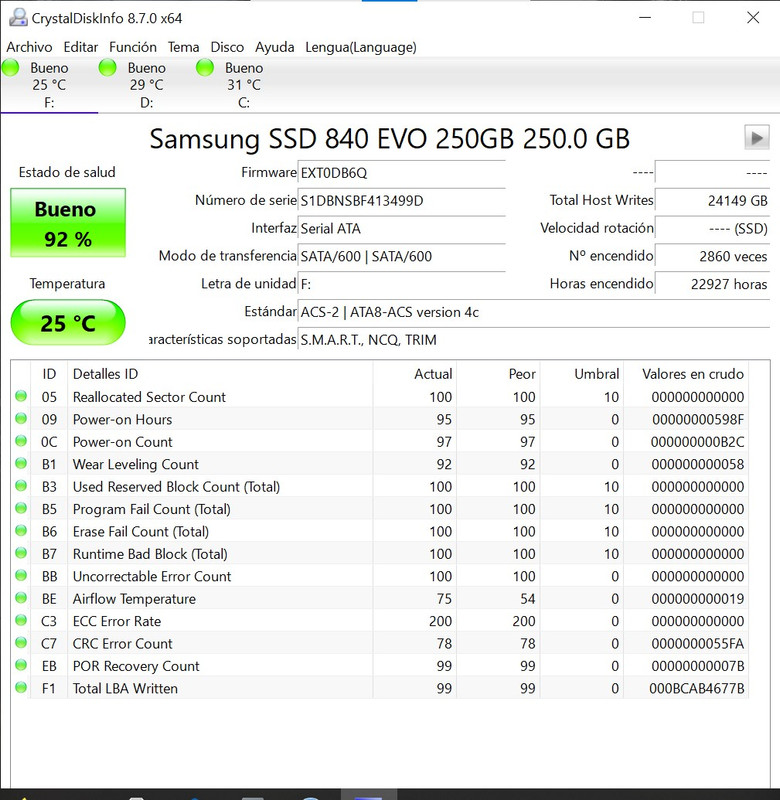Click the Estándar field ACS-2
Viewport: 780px width, 800px height.
tap(534, 312)
